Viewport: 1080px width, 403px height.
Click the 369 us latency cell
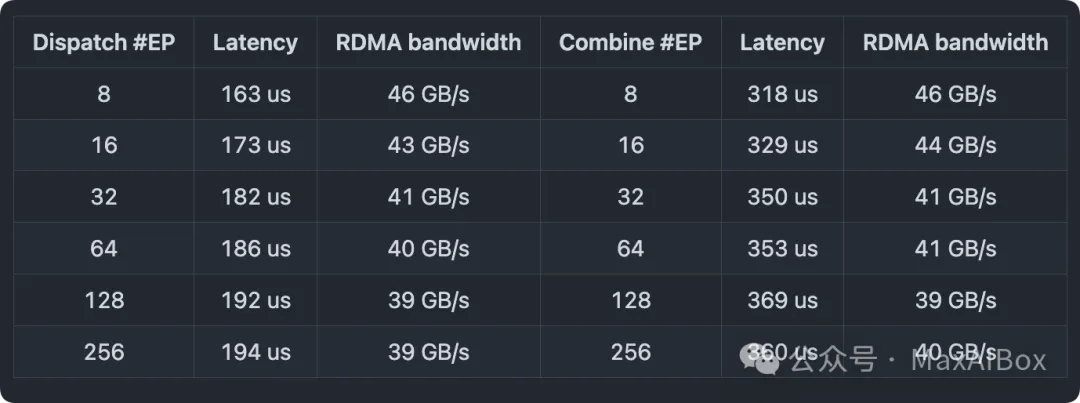(782, 300)
